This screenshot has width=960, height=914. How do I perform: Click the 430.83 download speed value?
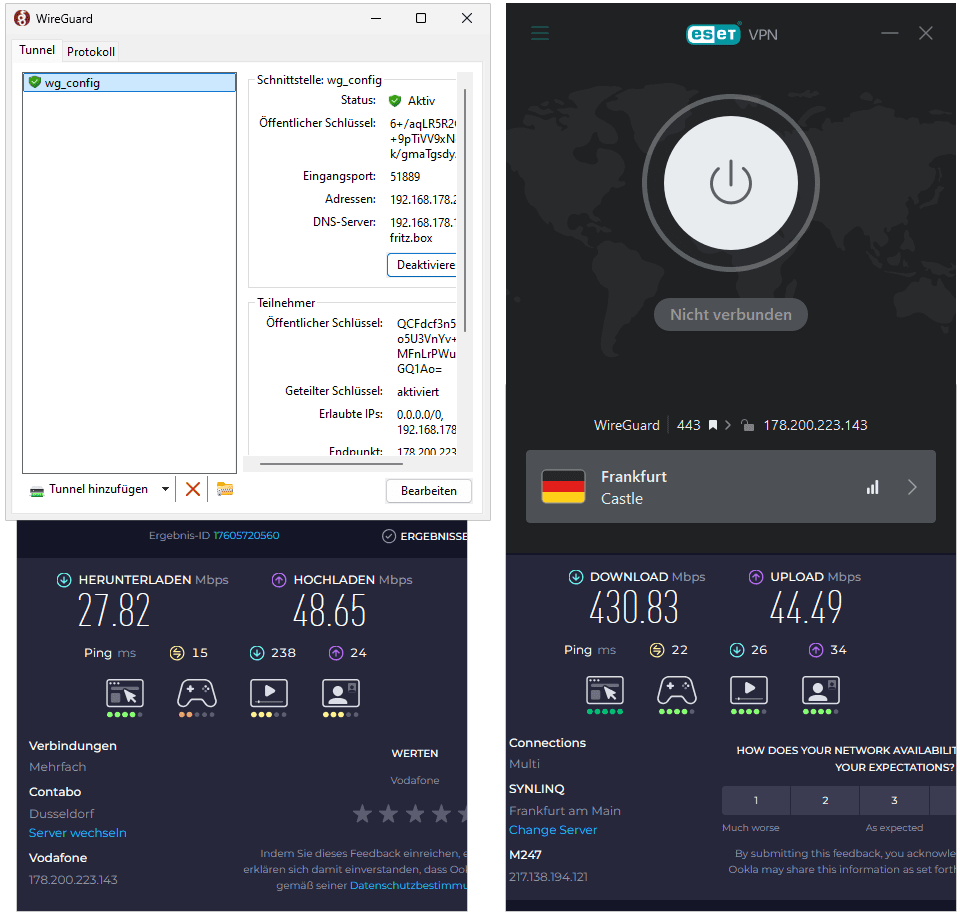coord(634,608)
